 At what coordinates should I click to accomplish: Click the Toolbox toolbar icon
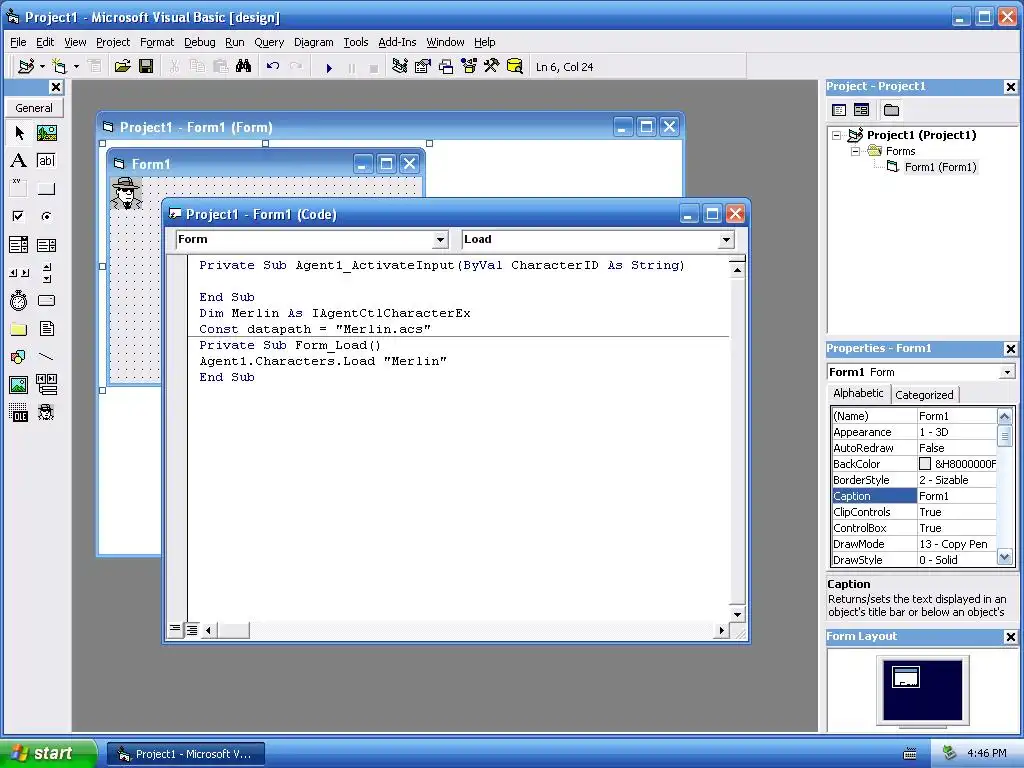coord(492,67)
